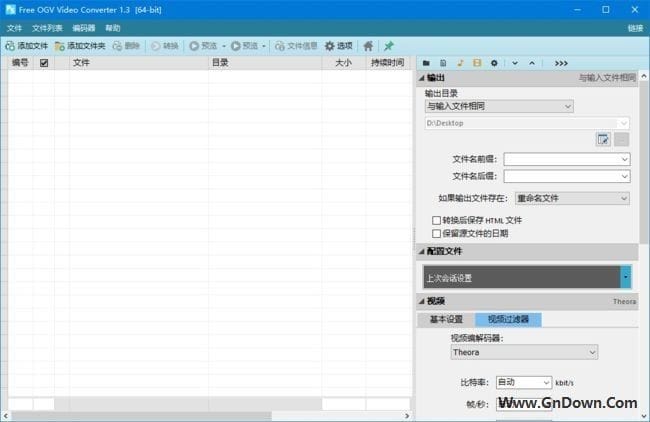The width and height of the screenshot is (650, 422).
Task: Sort by the 文件 column header
Action: (x=139, y=63)
